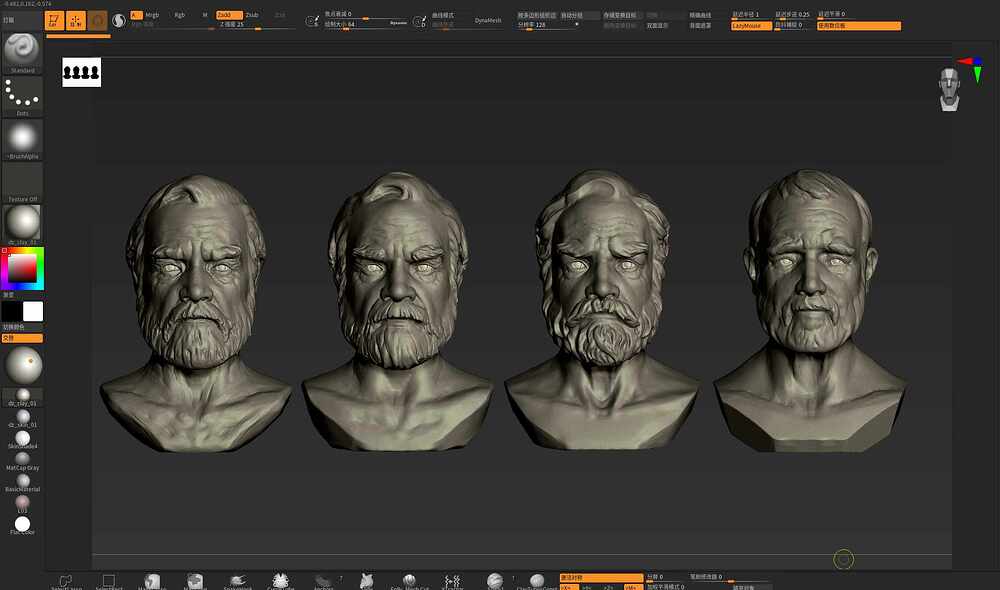The height and width of the screenshot is (590, 1000).
Task: Adjust the lazy smooth 0 slider
Action: (837, 15)
